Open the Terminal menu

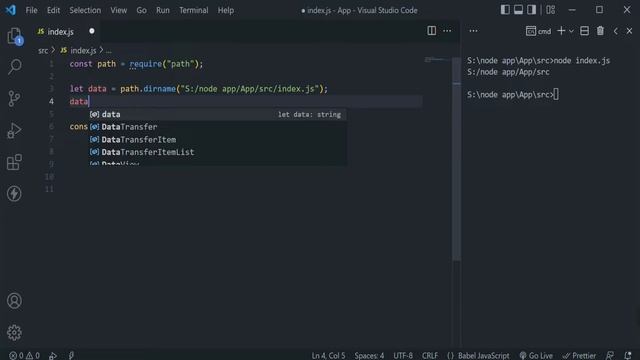(x=193, y=10)
